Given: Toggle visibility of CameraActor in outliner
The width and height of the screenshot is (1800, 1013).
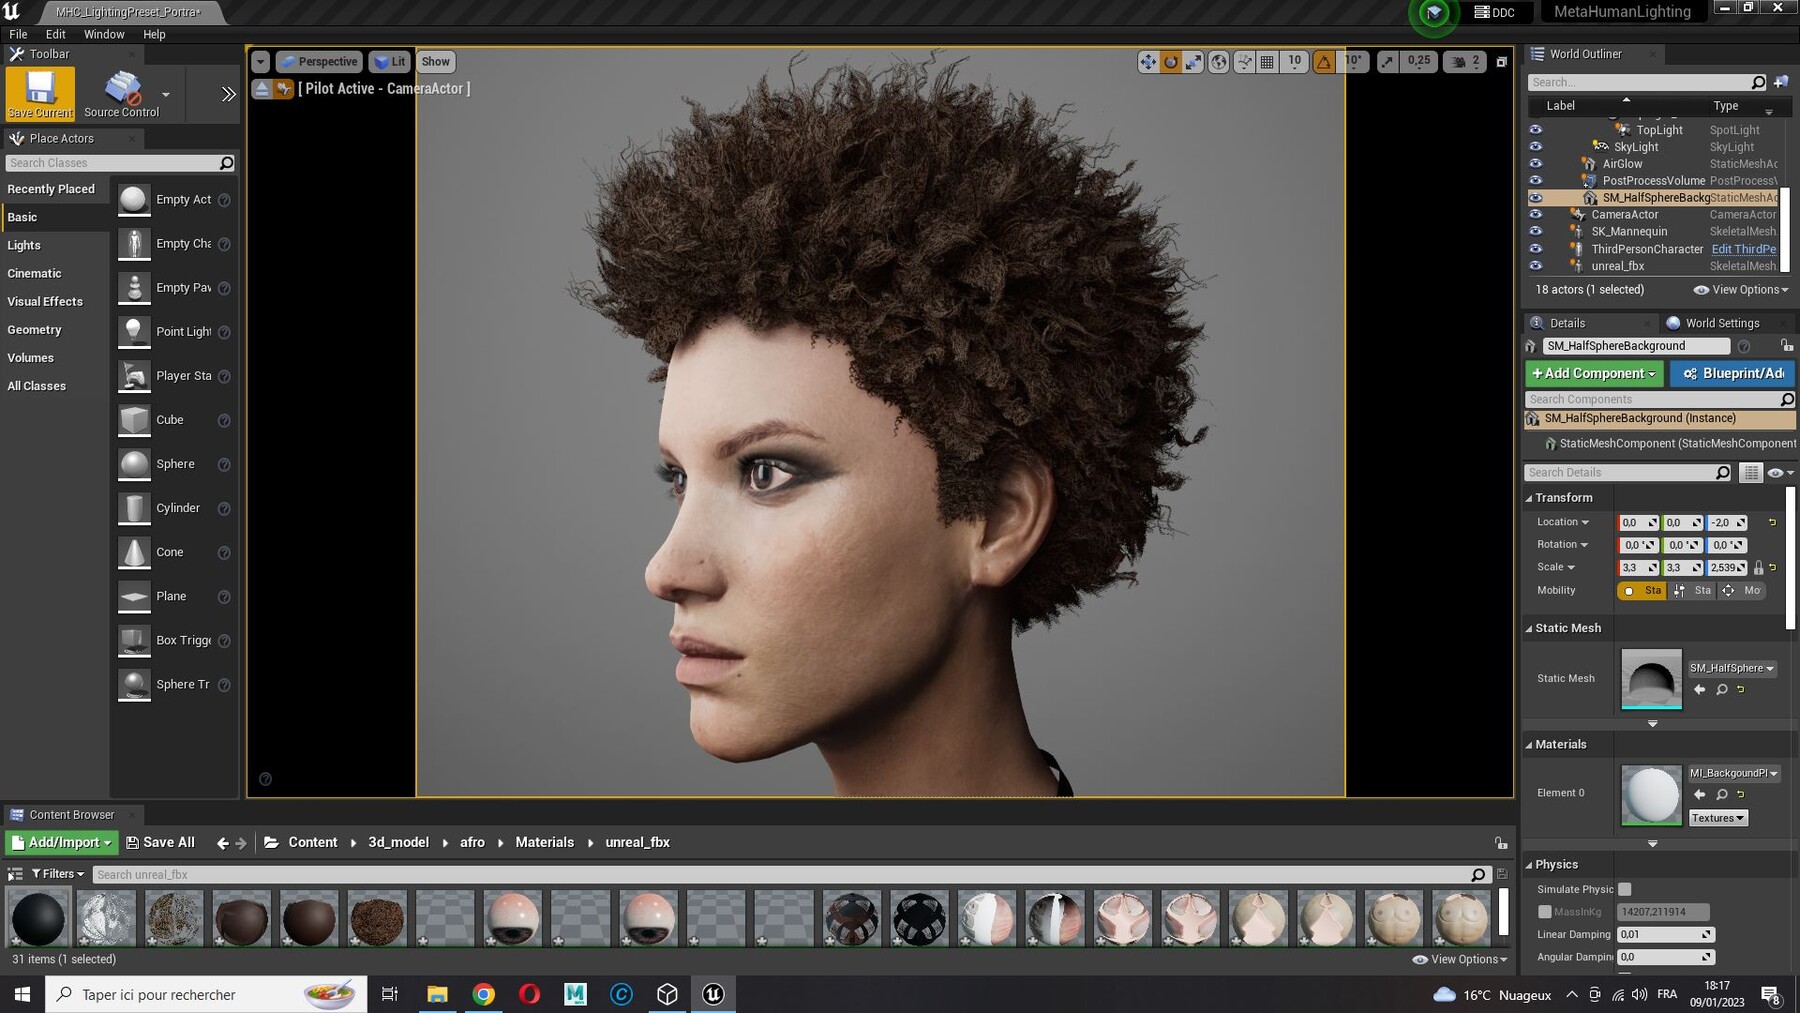Looking at the screenshot, I should (x=1535, y=215).
